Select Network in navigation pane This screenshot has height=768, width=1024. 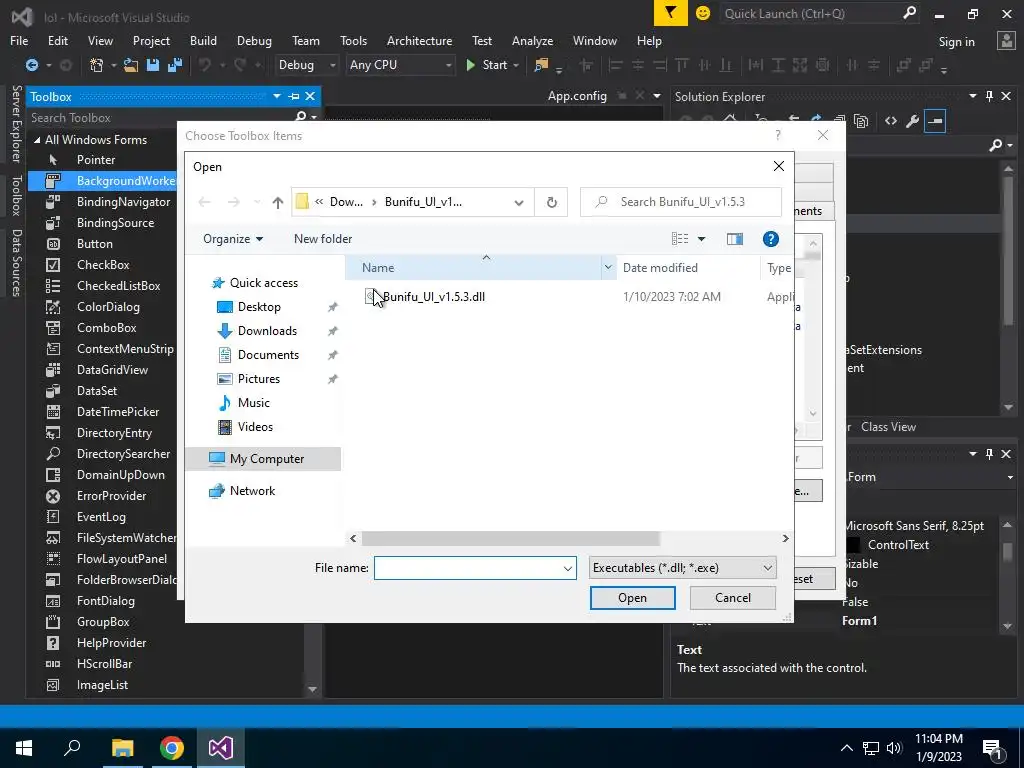251,491
